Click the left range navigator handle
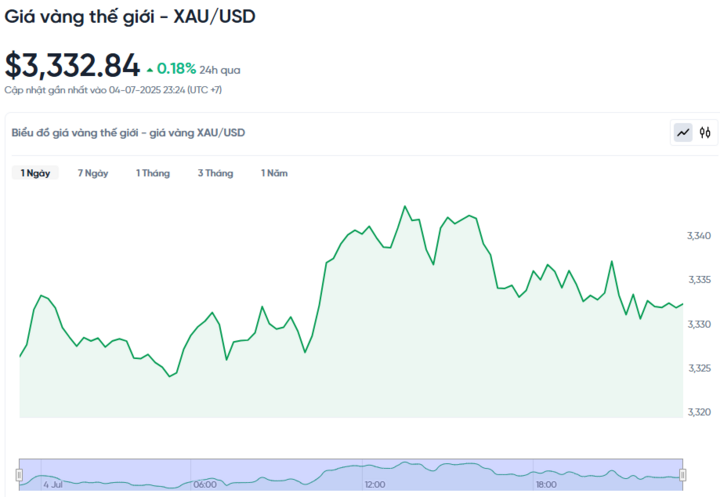Viewport: 720px width, 497px height. (x=19, y=474)
